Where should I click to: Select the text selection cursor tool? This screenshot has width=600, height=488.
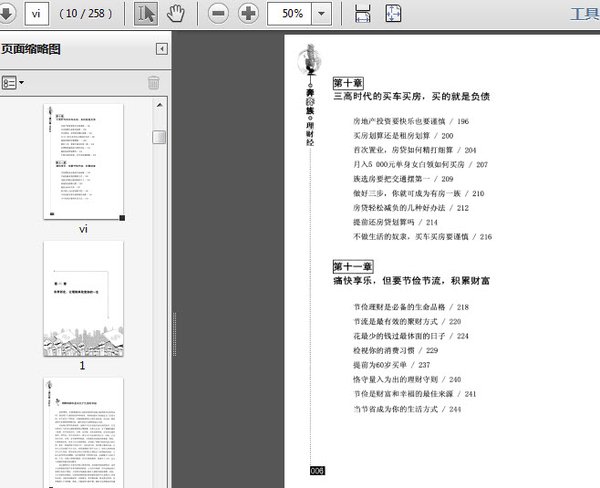[x=146, y=15]
